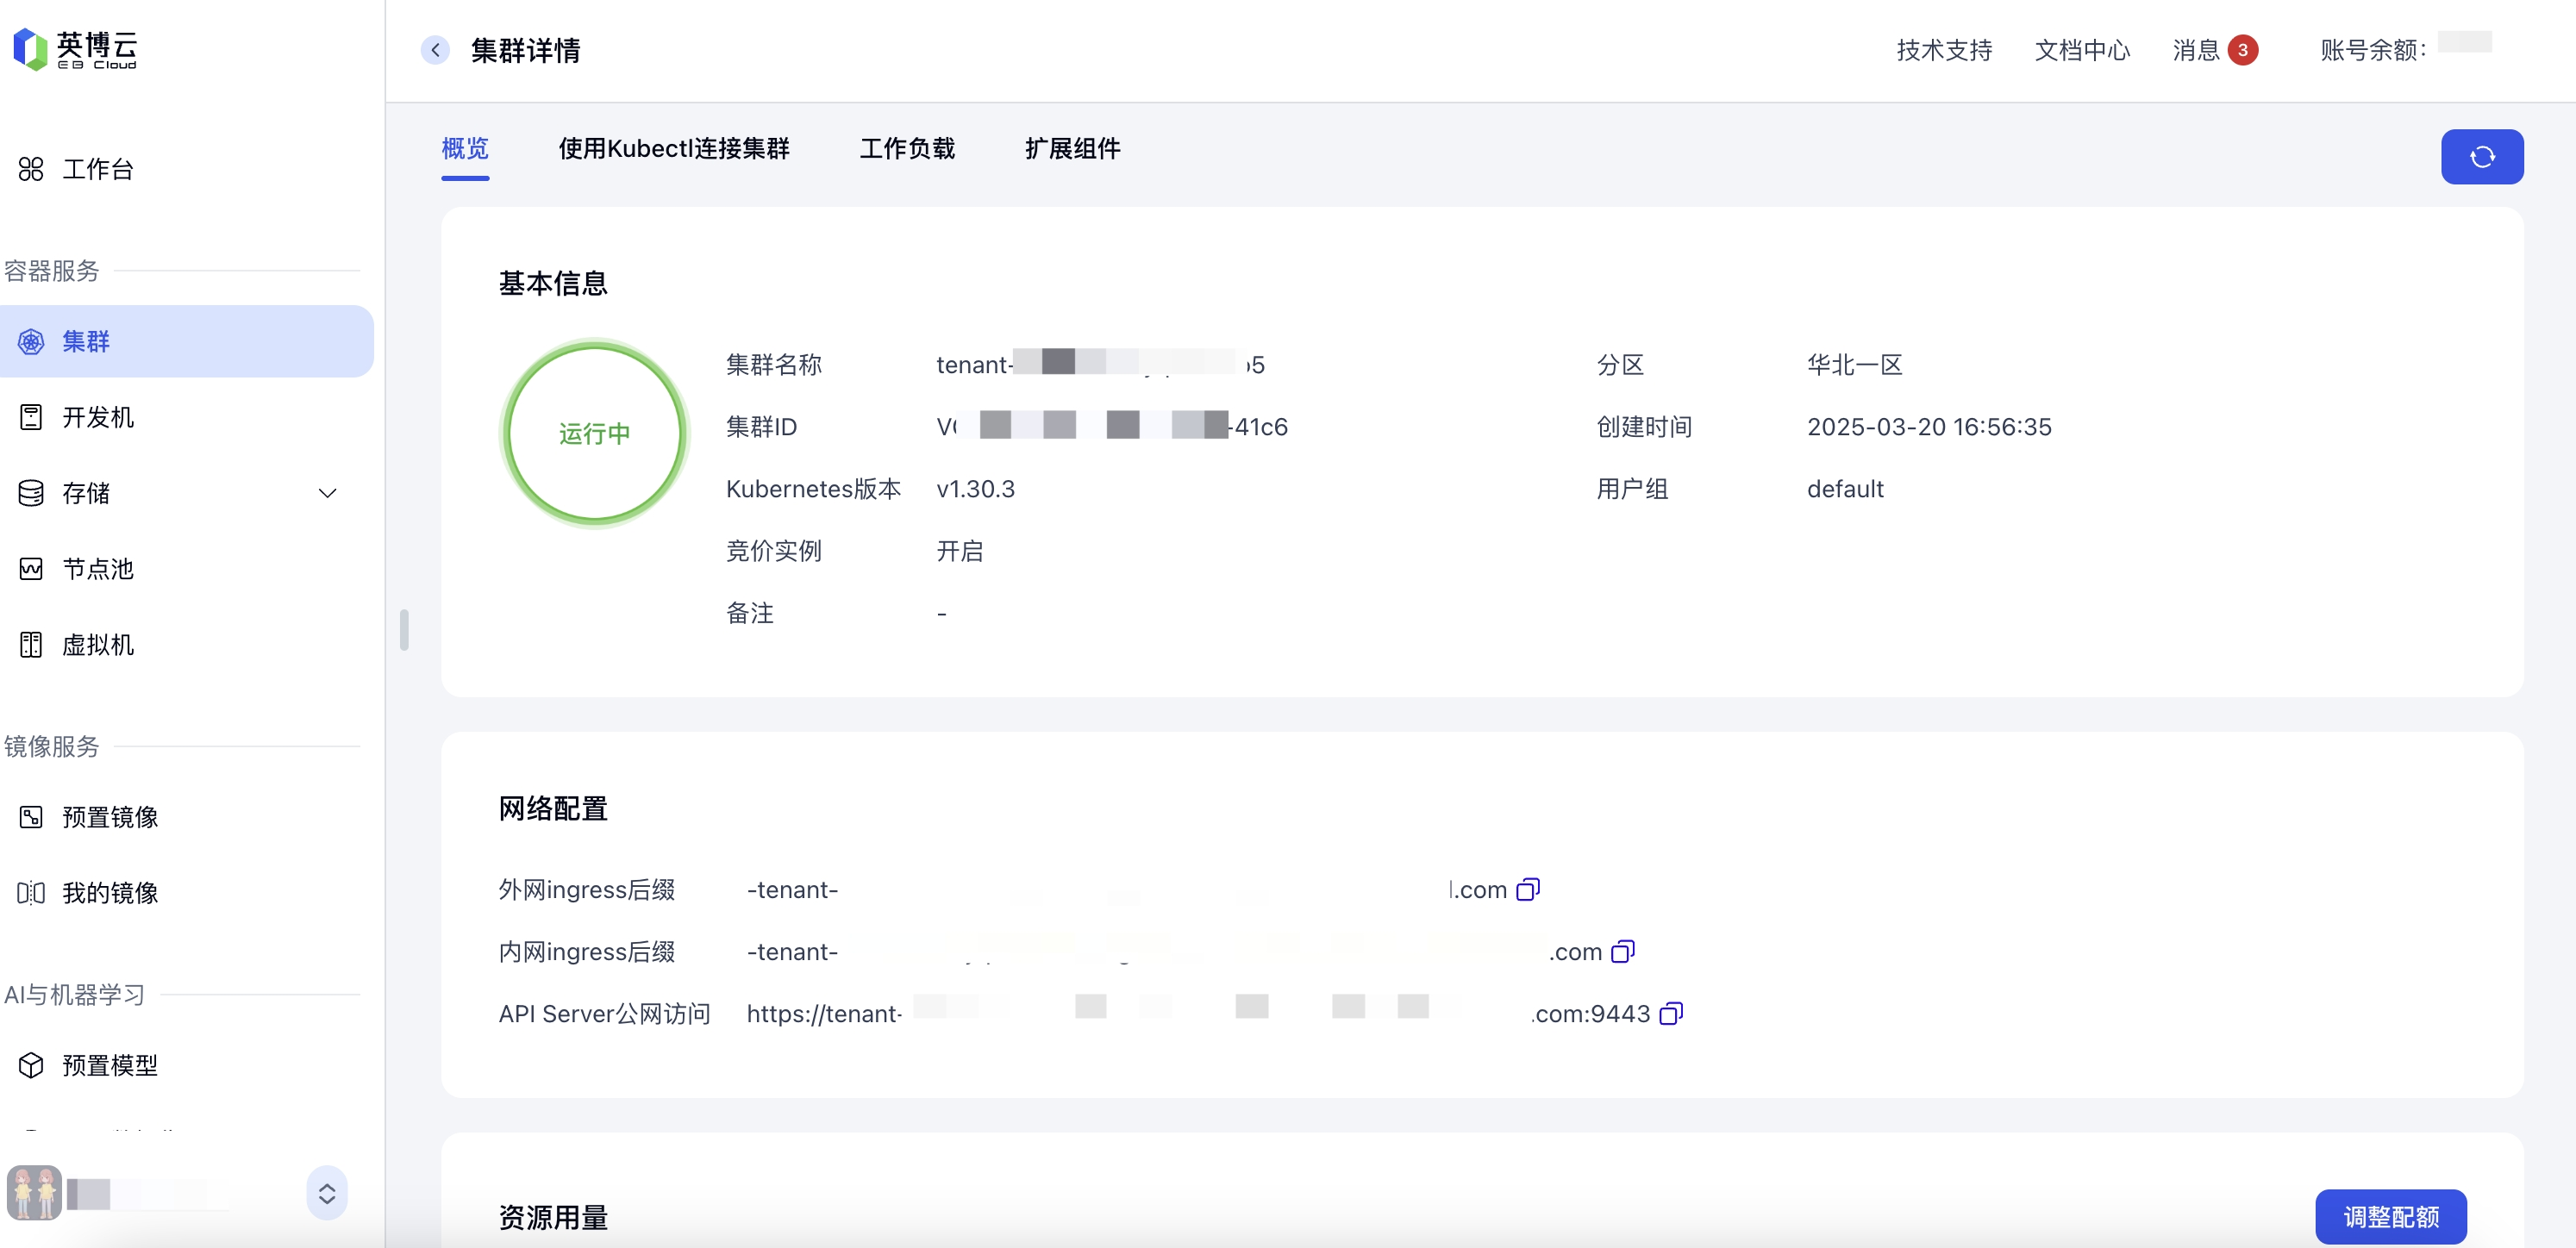
Task: Open the 扩展组件 tab
Action: tap(1072, 149)
